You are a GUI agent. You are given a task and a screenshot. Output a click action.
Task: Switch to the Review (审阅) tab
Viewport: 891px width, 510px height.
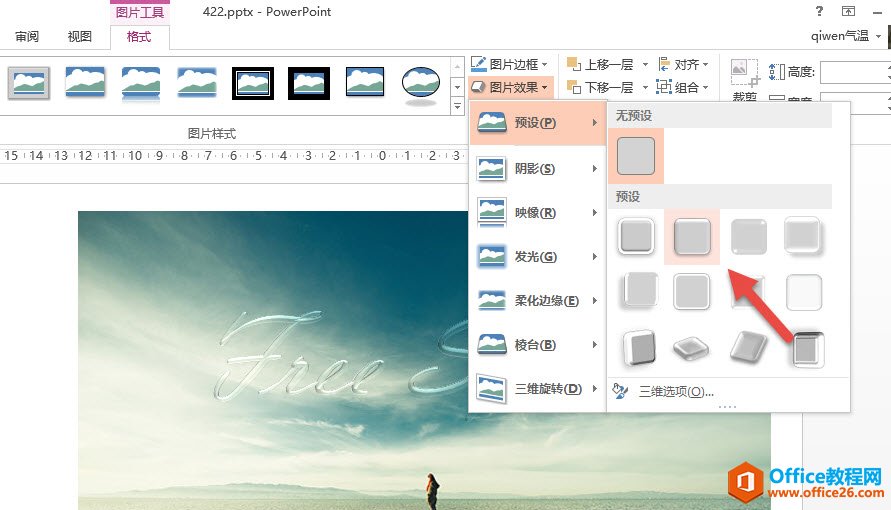point(27,37)
